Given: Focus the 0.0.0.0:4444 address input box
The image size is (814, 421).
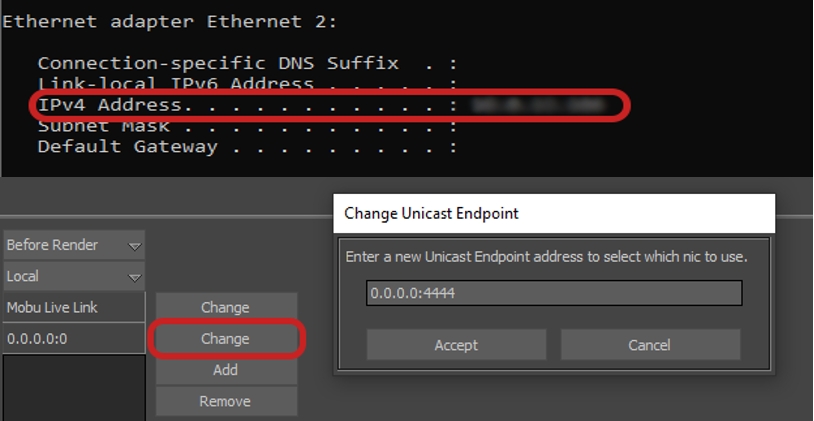Looking at the screenshot, I should (554, 293).
